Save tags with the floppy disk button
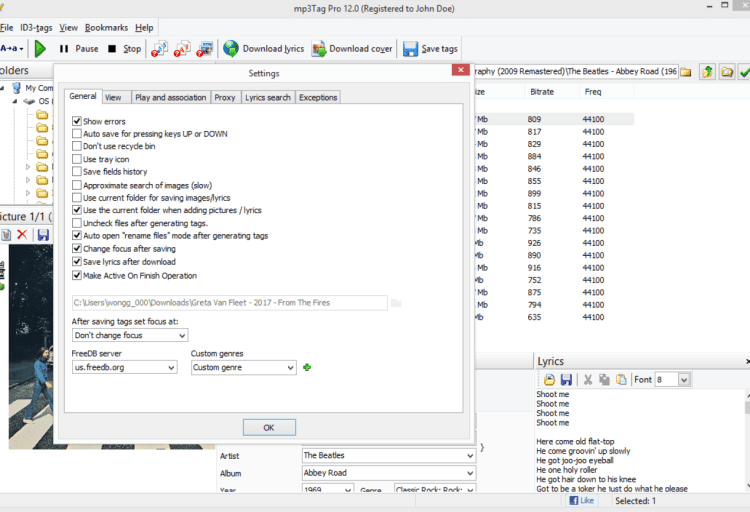The image size is (750, 512). tap(430, 49)
